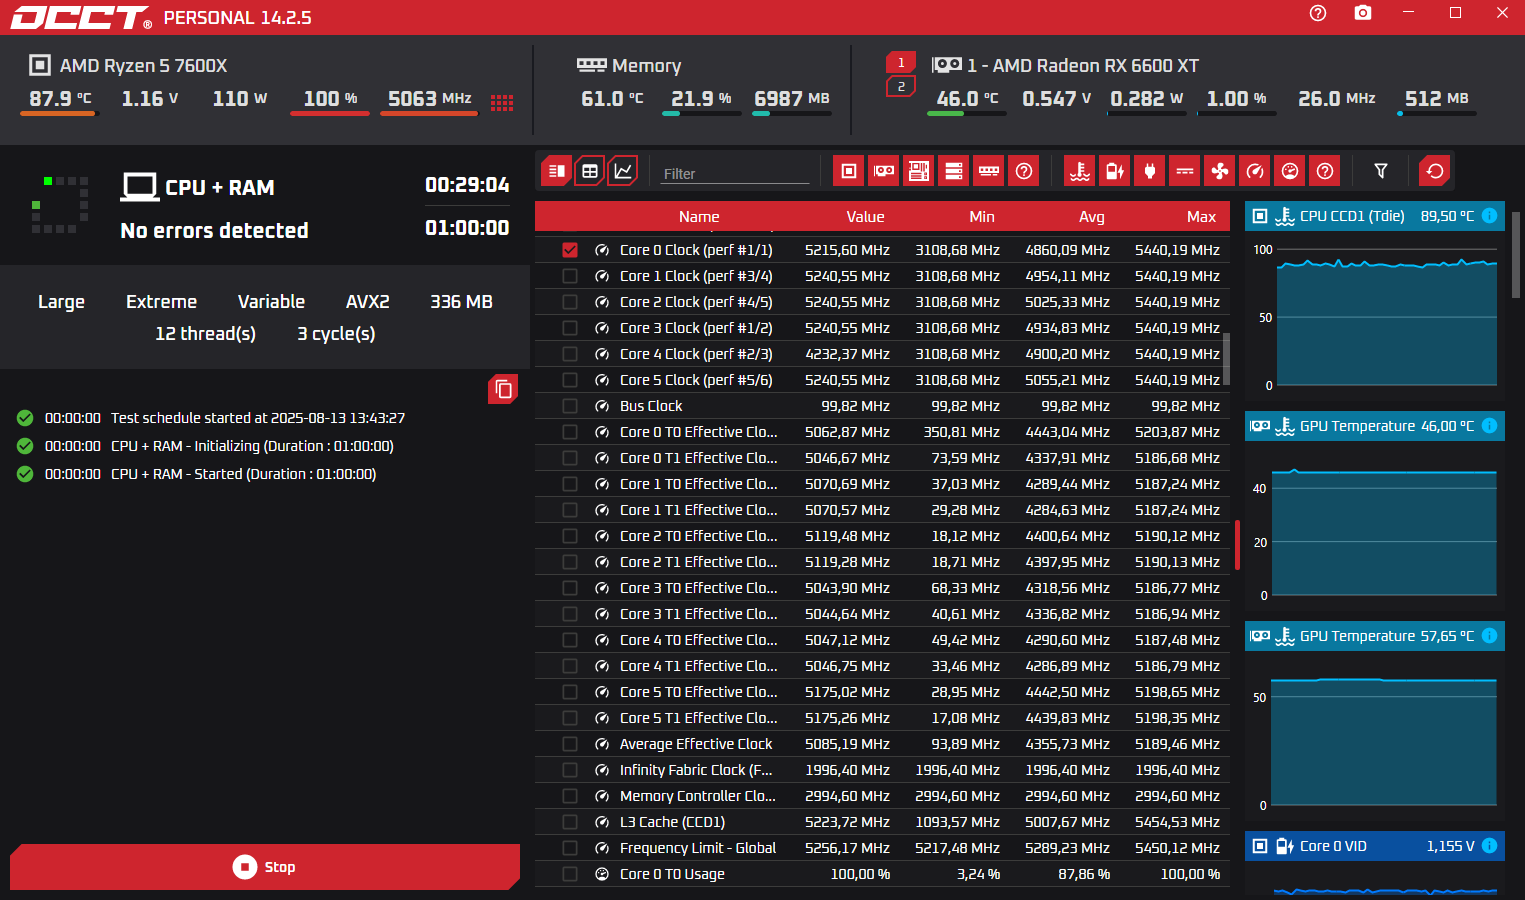Show info for the CPU CCD1 (Tdie) graph
The width and height of the screenshot is (1525, 900).
coord(1489,216)
